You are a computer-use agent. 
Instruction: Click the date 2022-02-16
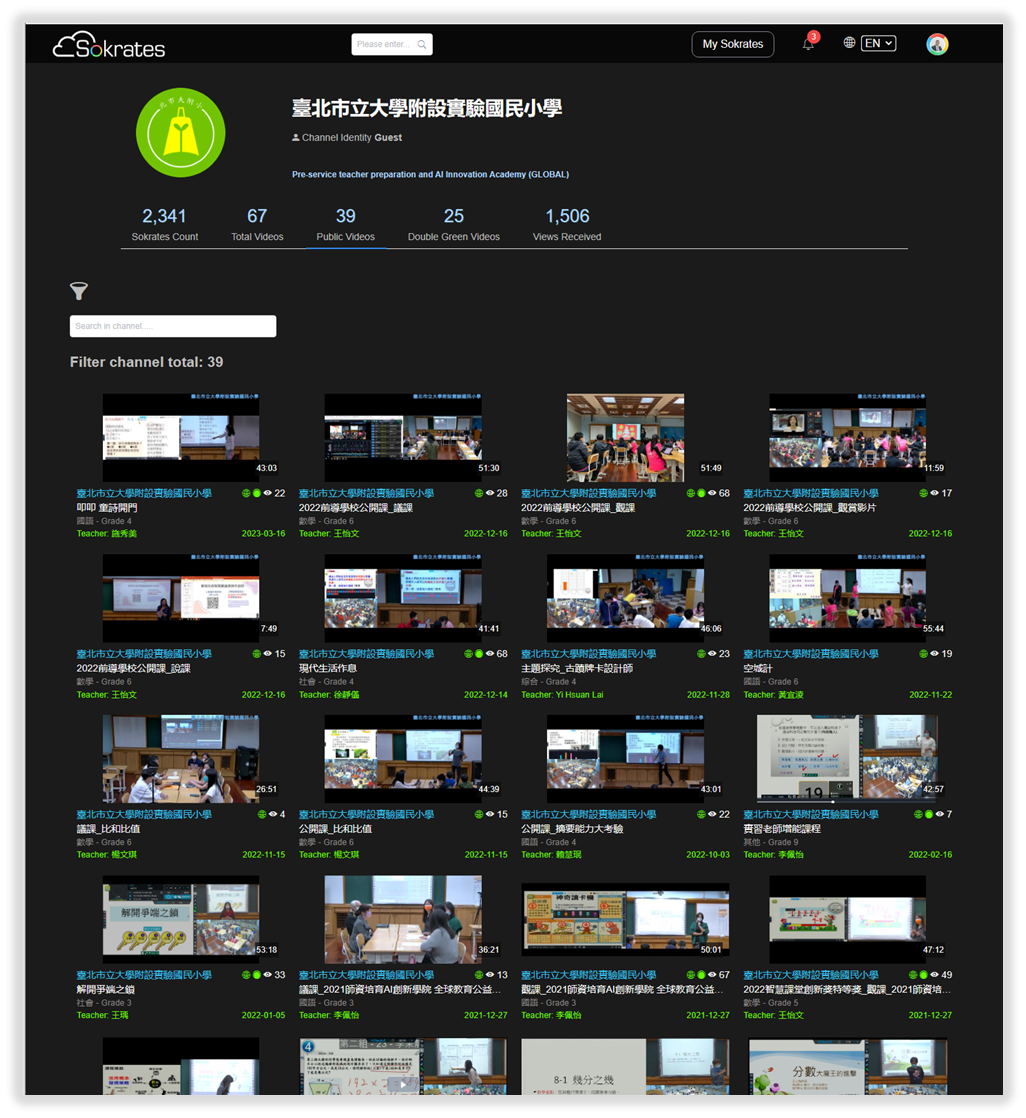pyautogui.click(x=930, y=854)
